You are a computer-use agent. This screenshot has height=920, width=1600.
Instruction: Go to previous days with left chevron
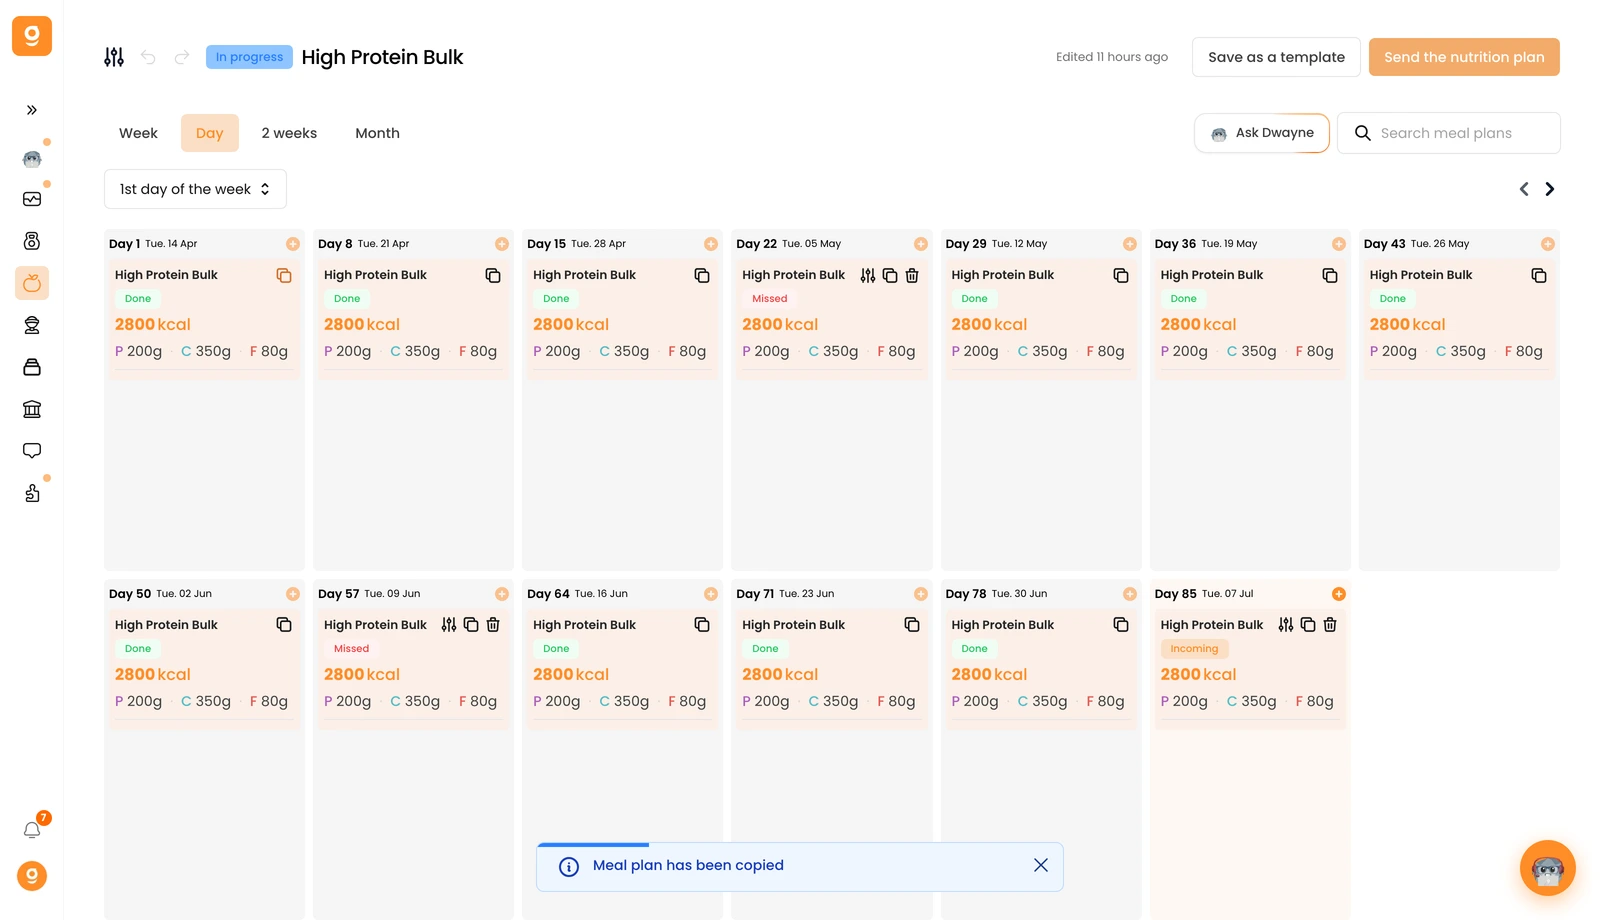pyautogui.click(x=1524, y=189)
